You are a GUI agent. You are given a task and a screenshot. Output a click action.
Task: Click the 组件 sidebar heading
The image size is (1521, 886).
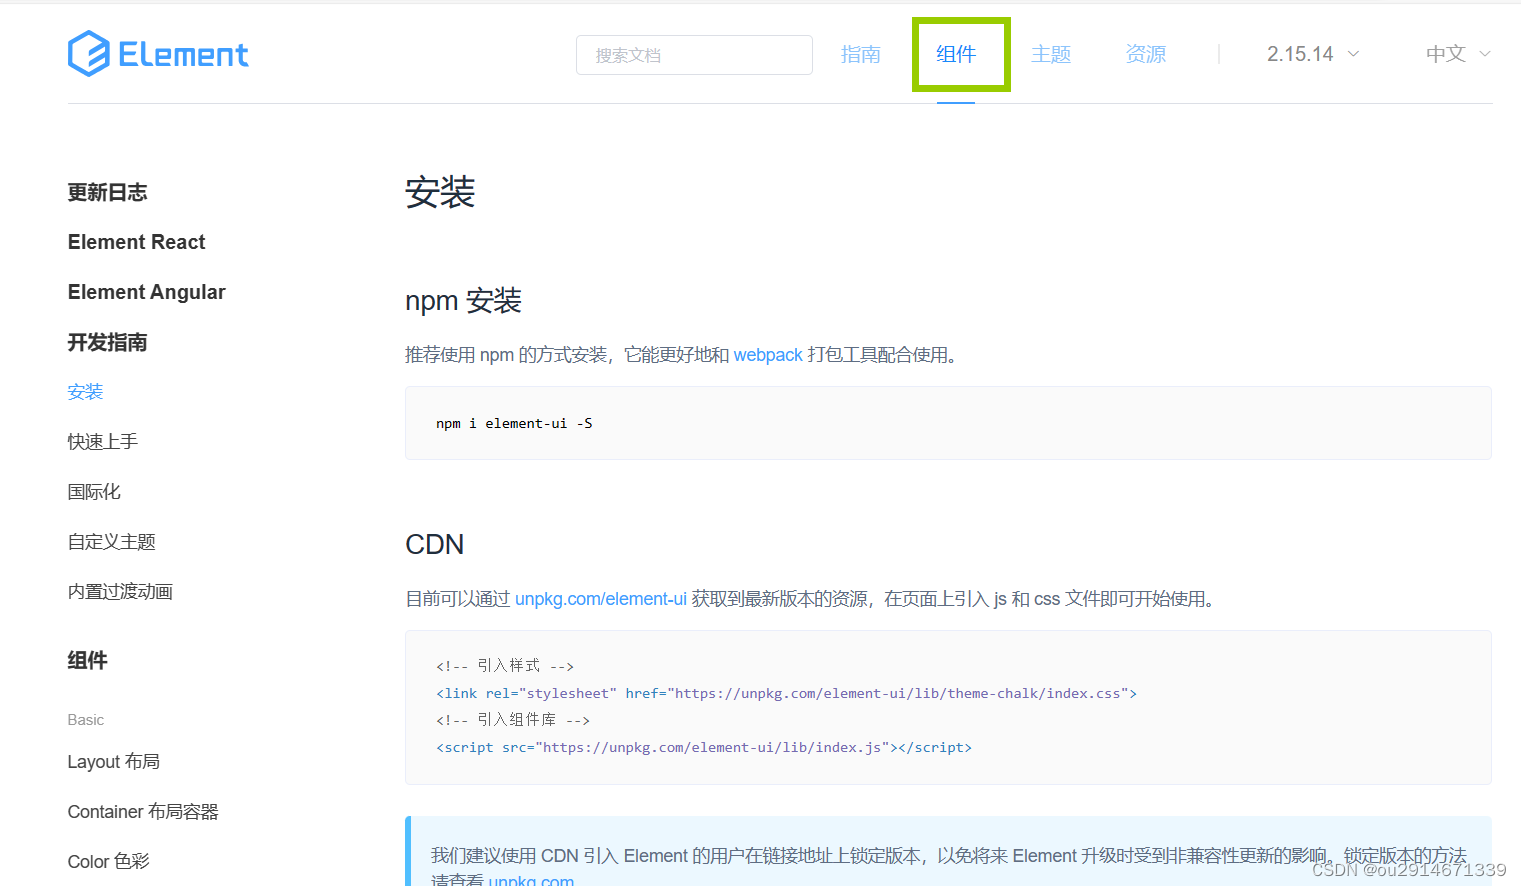[x=87, y=660]
